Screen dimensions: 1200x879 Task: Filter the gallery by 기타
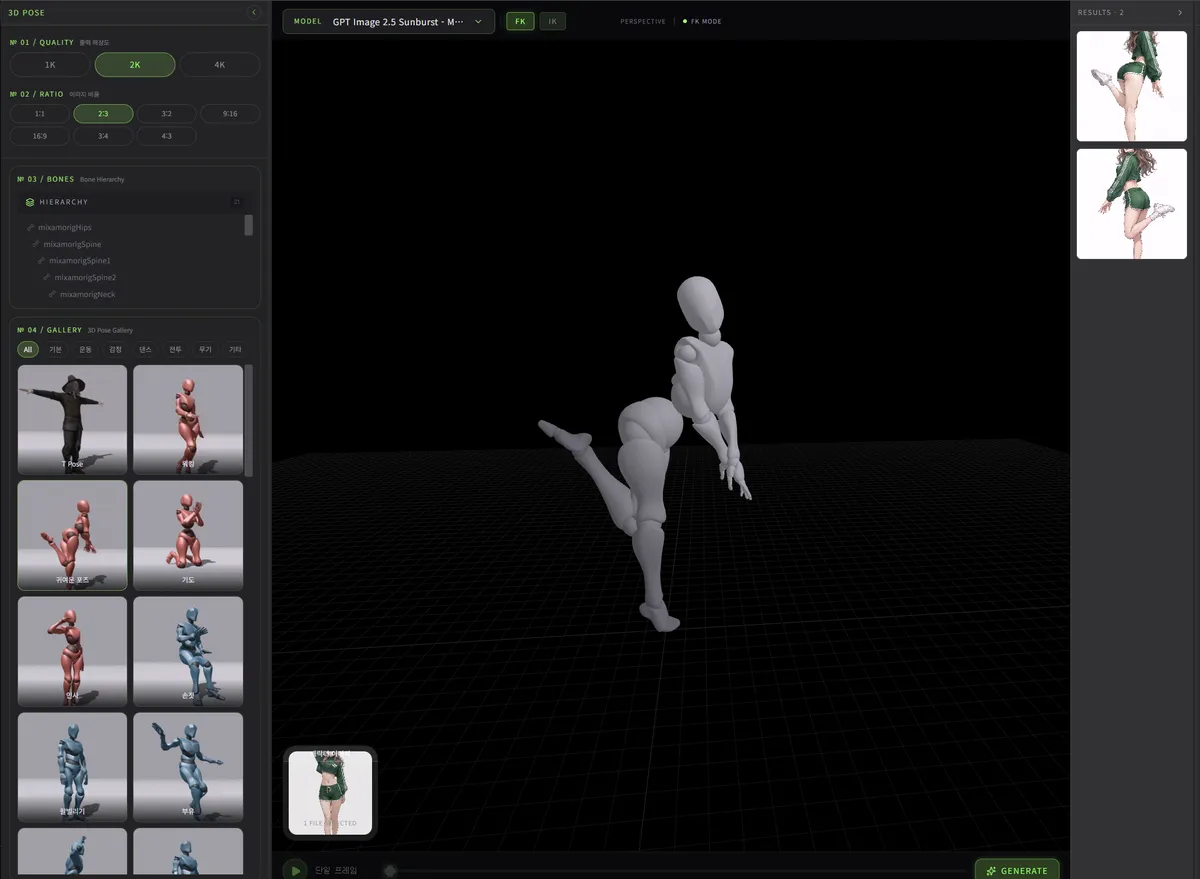(235, 349)
